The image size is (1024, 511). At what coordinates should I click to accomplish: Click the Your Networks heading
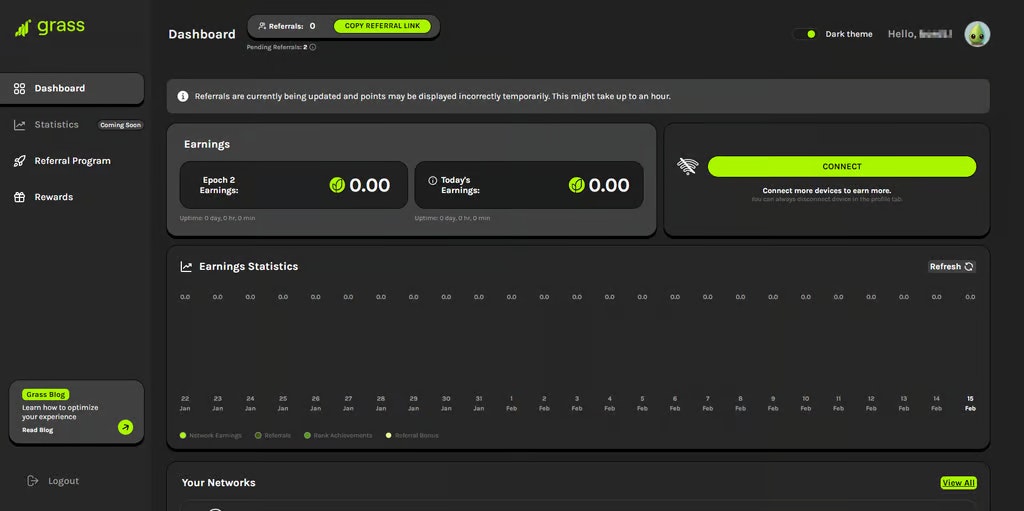pyautogui.click(x=218, y=483)
